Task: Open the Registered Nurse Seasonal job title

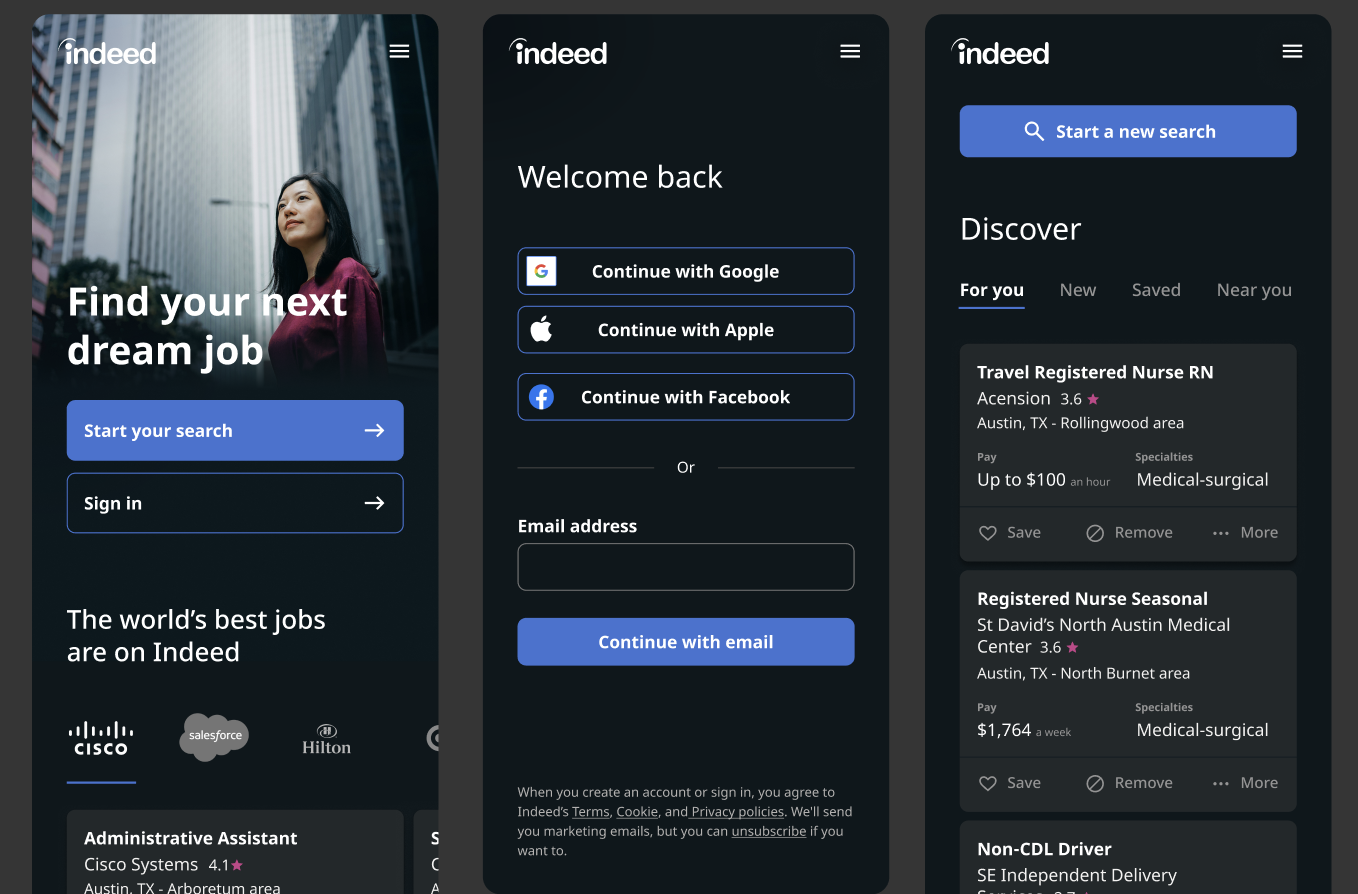Action: pyautogui.click(x=1092, y=598)
